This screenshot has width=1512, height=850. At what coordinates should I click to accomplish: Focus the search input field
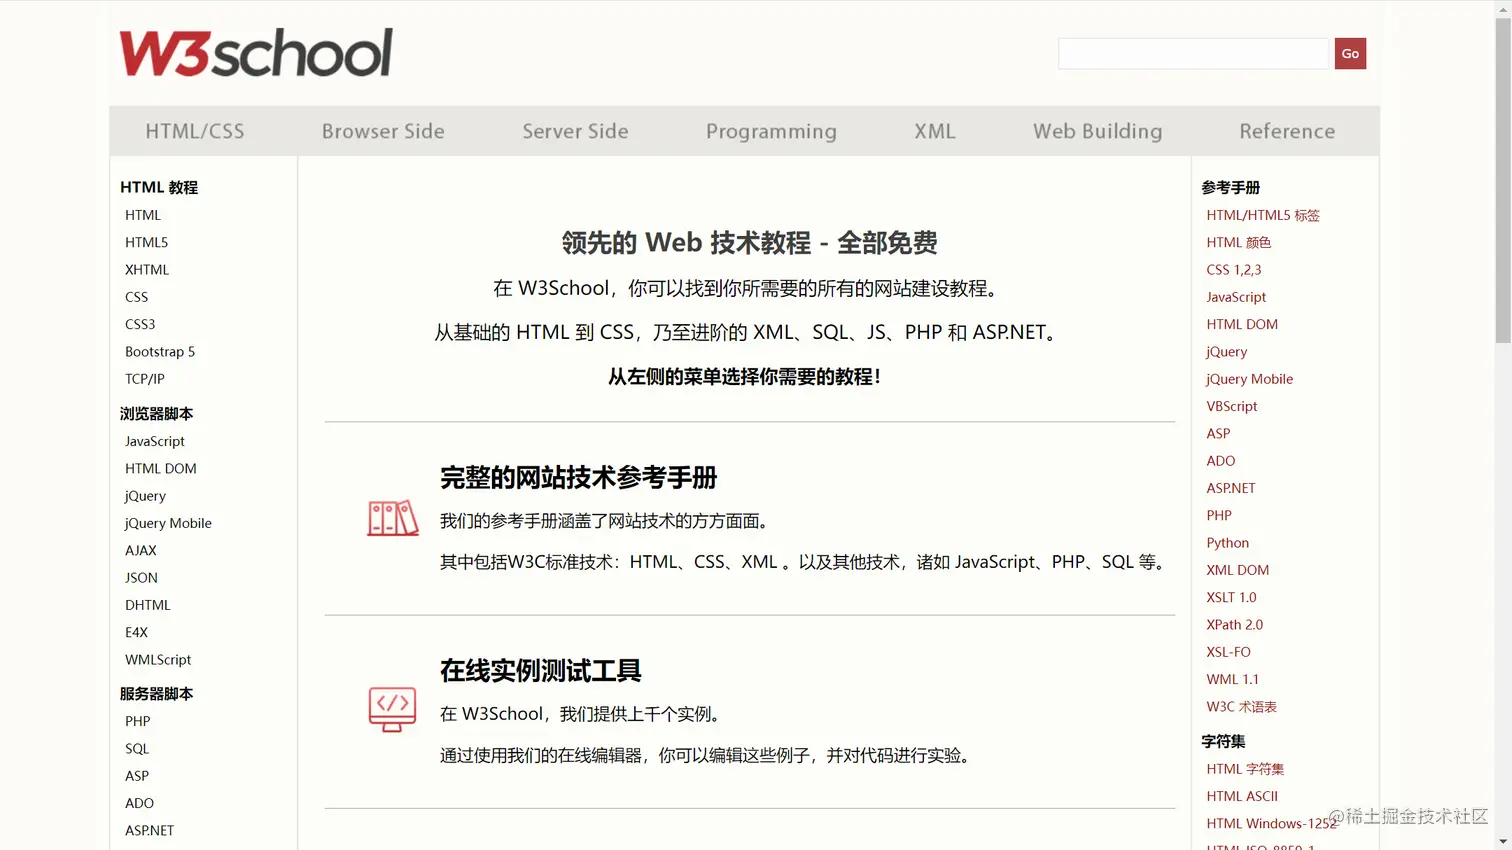coord(1193,54)
